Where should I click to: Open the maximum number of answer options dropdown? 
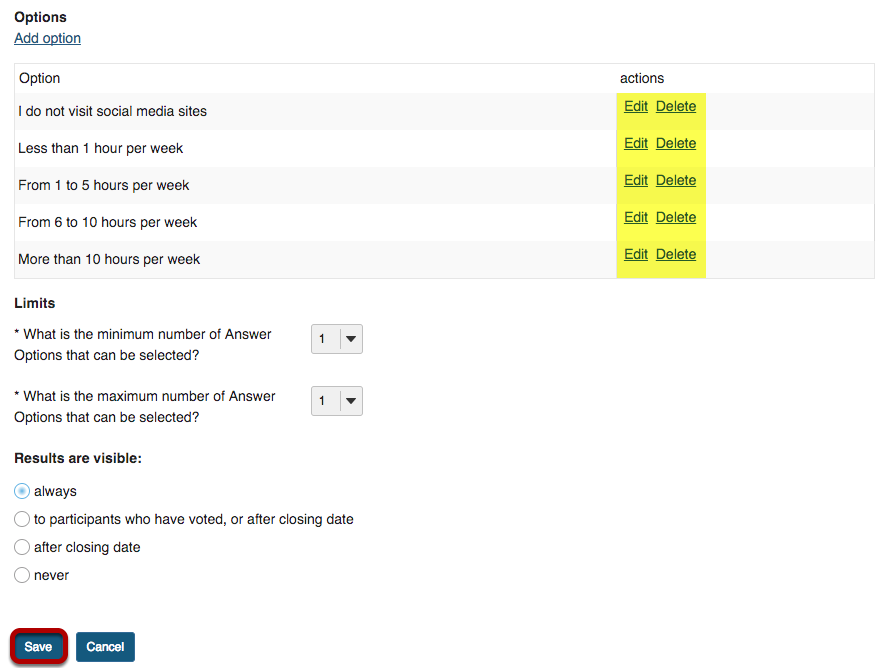tap(337, 401)
